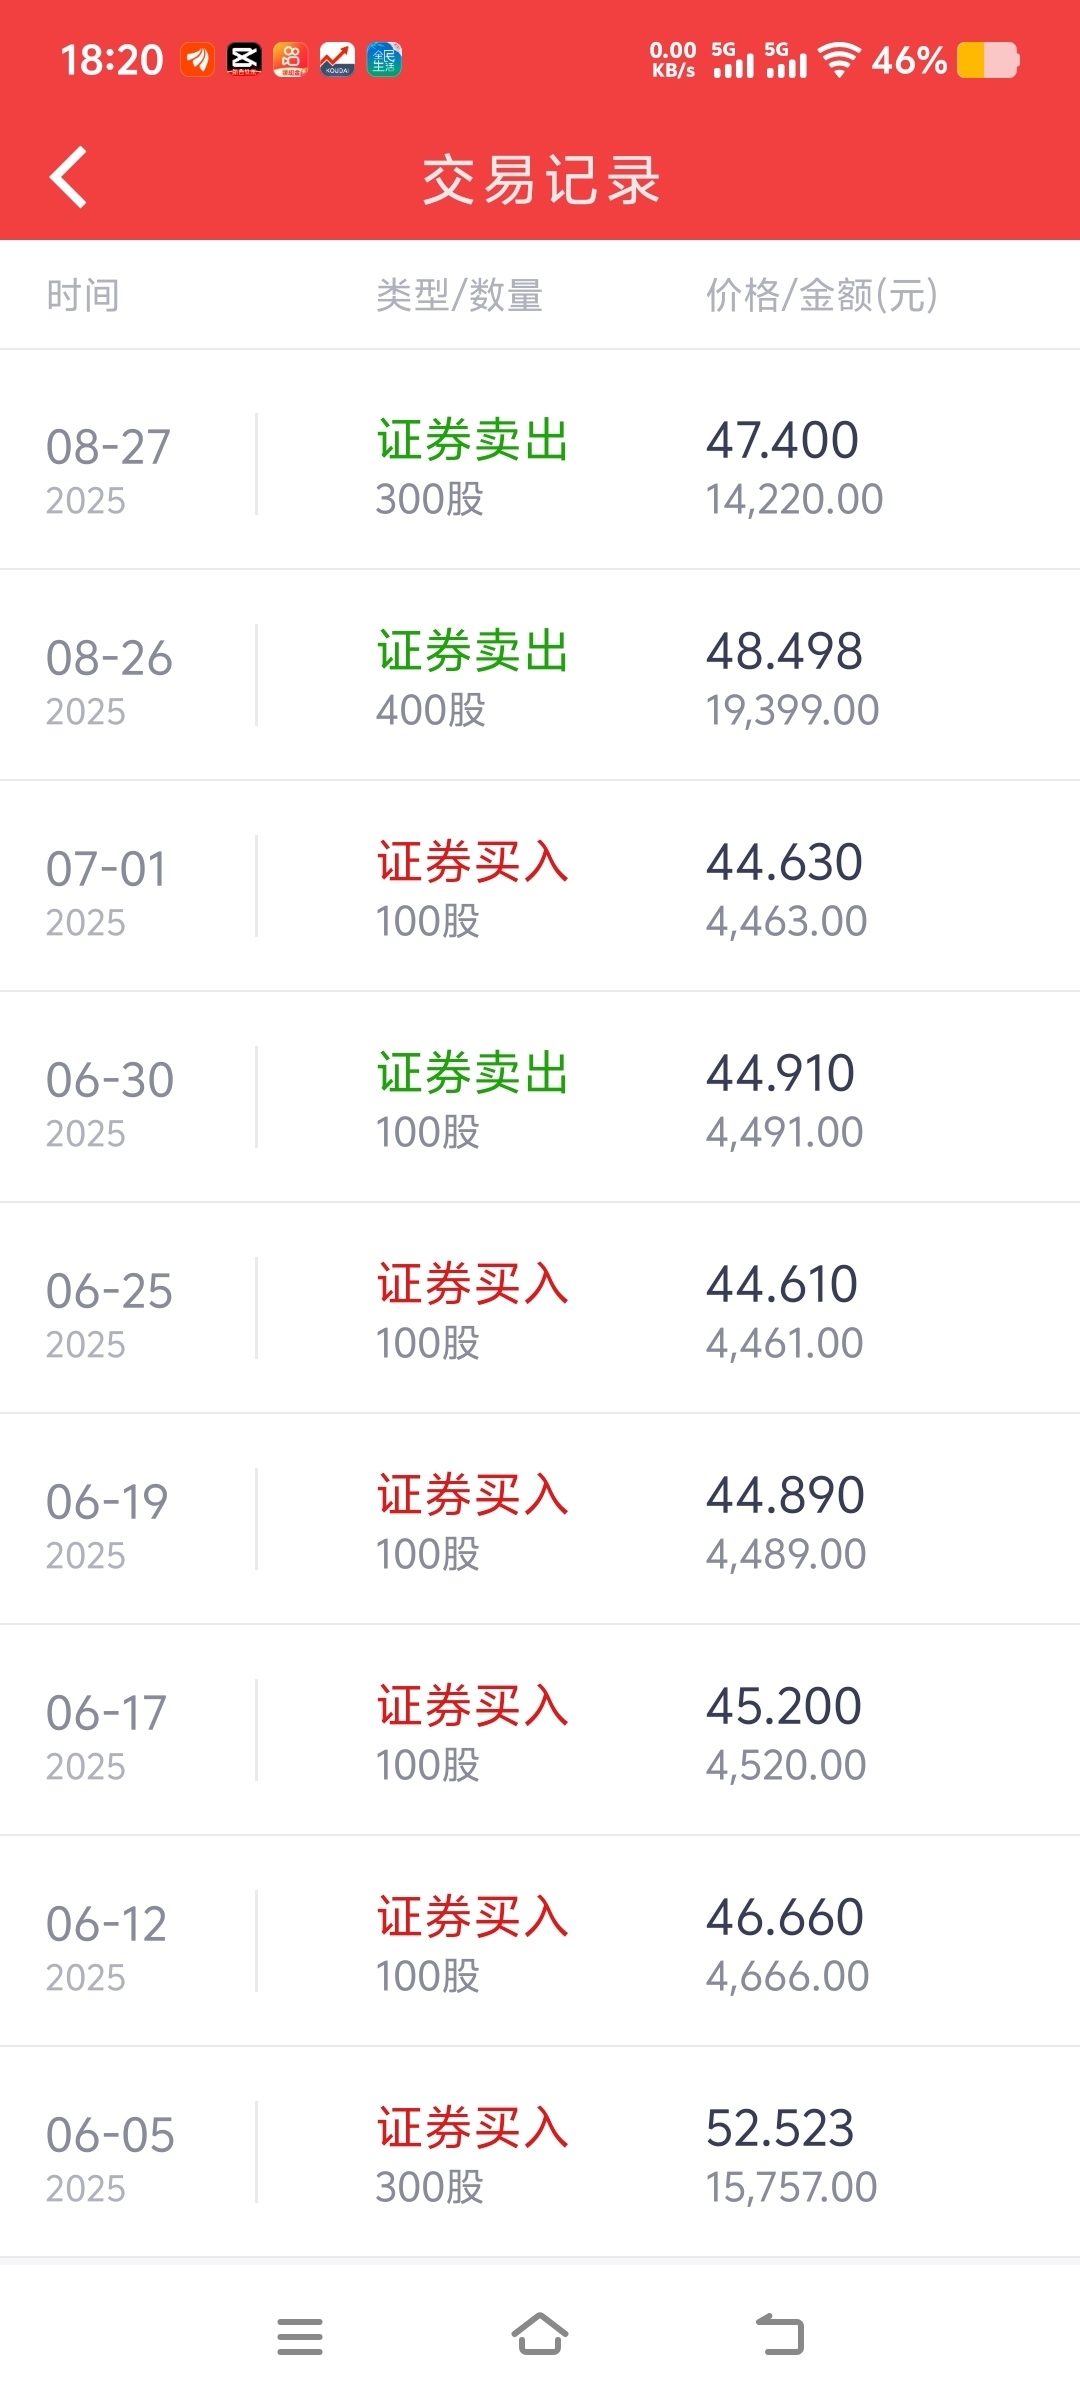Tap the black CapCut-style notification icon
This screenshot has width=1080, height=2400.
coord(244,60)
